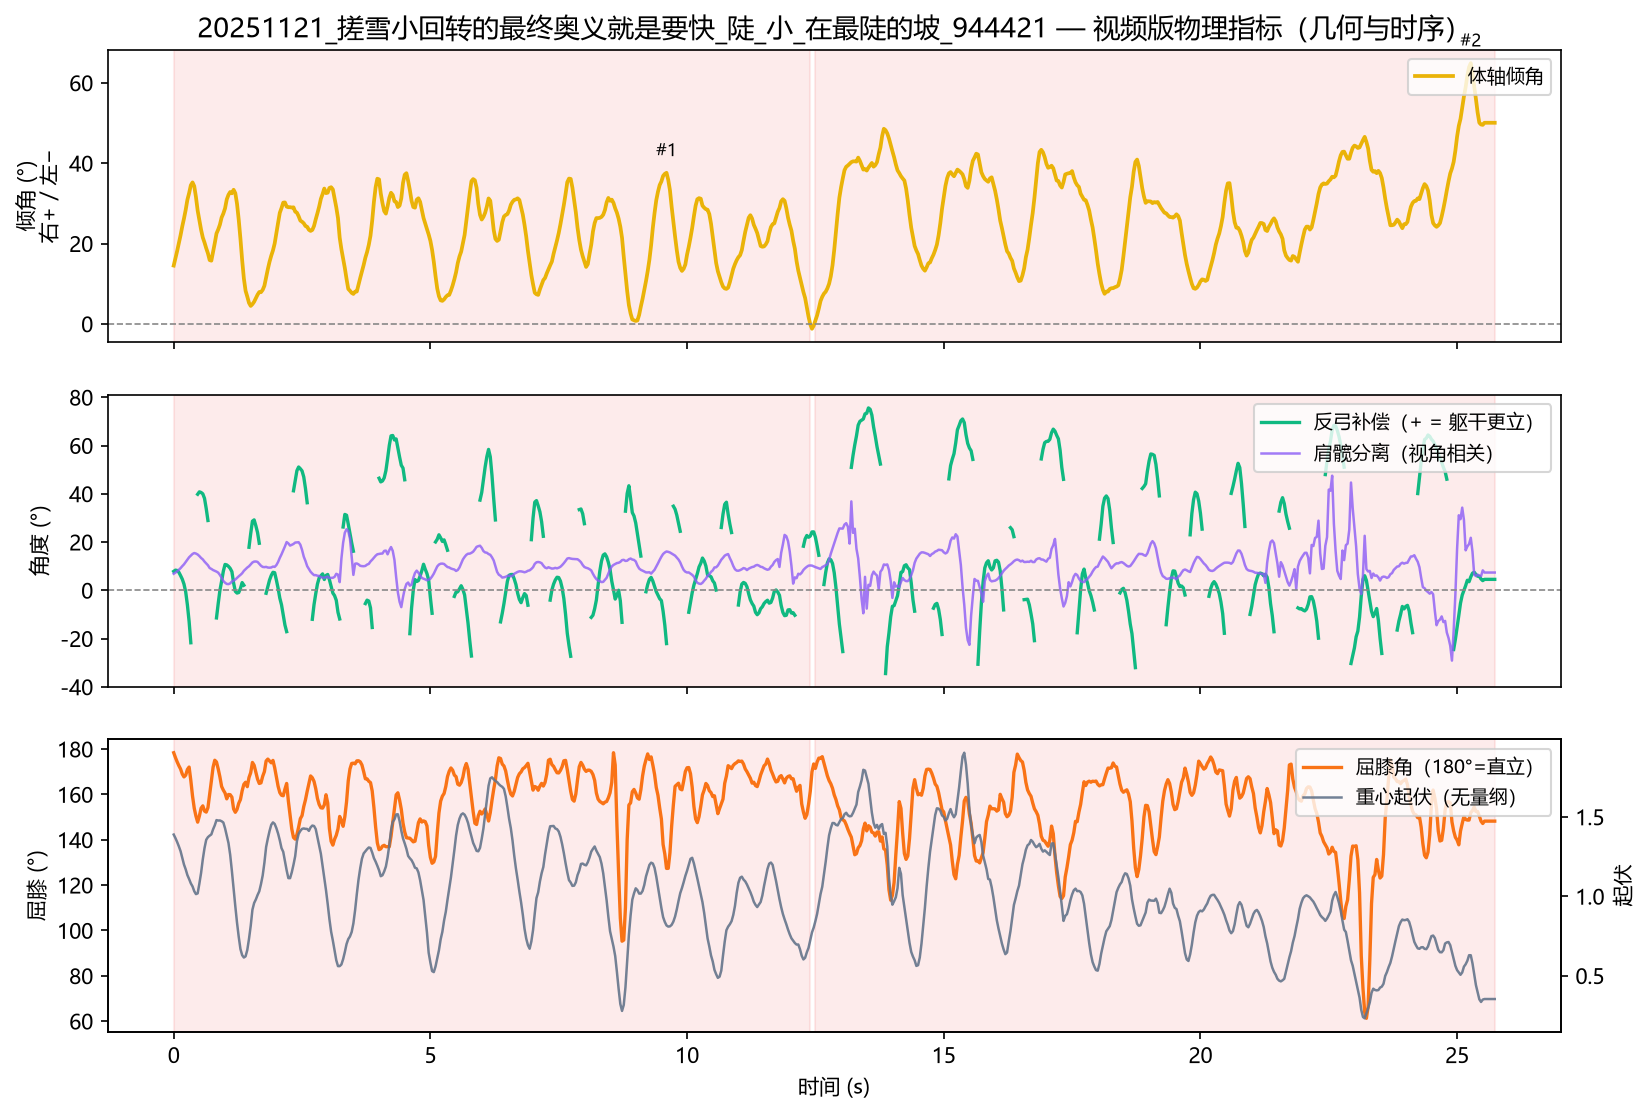Click the 倾角 (°) y-axis label
The height and width of the screenshot is (1114, 1649).
[x=38, y=197]
